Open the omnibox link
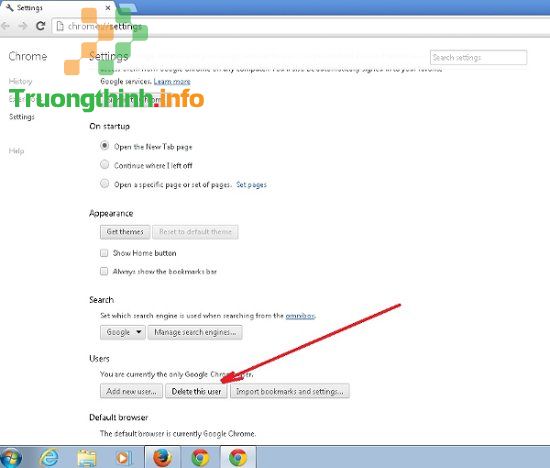Viewport: 550px width, 468px height. pyautogui.click(x=300, y=316)
